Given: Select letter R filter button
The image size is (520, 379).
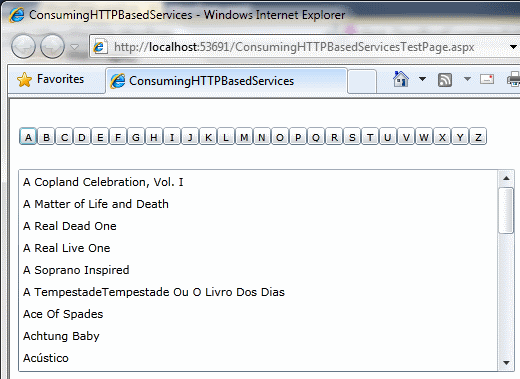Looking at the screenshot, I should tap(334, 137).
